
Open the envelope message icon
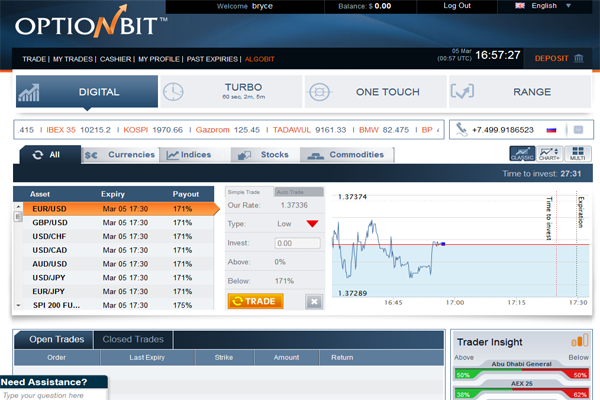point(578,130)
